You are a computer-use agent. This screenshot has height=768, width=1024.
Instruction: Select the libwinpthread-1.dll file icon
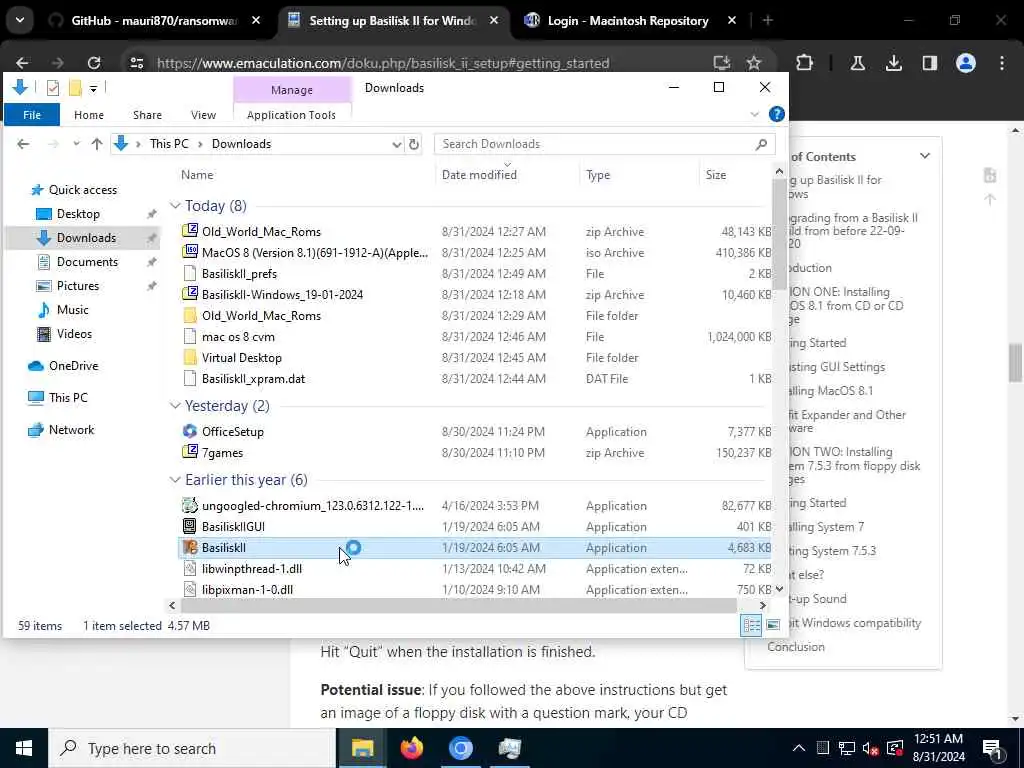pos(189,568)
